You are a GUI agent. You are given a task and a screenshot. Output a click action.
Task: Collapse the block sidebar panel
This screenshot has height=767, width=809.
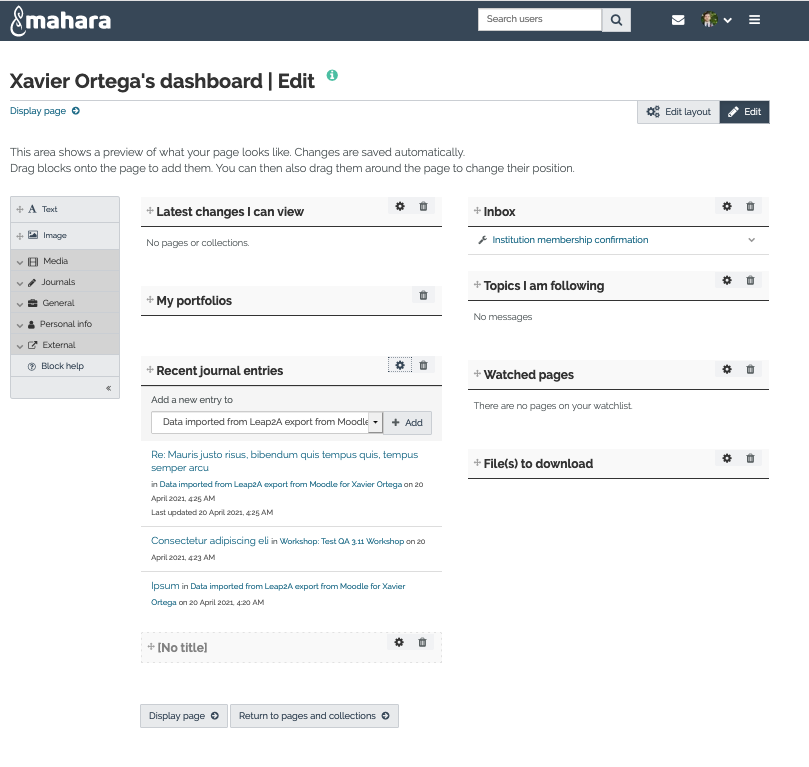[108, 388]
